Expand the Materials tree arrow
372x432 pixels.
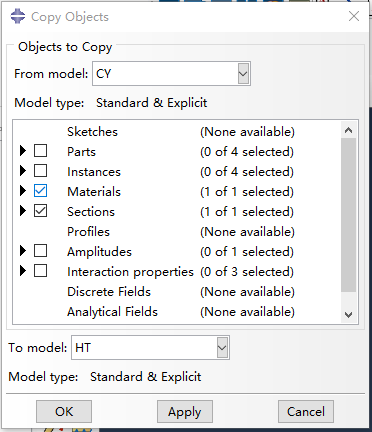pos(23,191)
